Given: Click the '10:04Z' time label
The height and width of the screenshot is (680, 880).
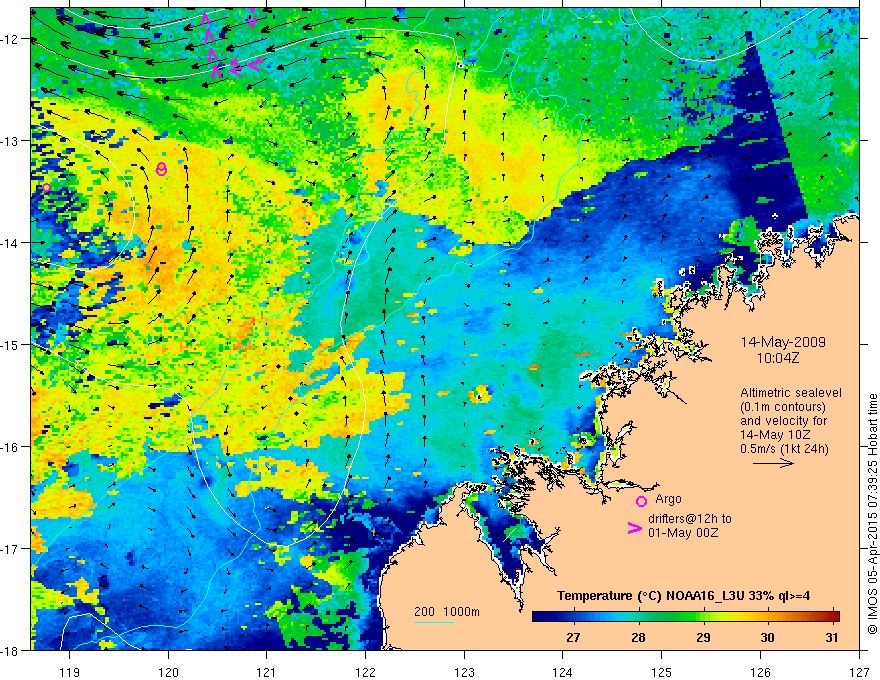Looking at the screenshot, I should (x=777, y=358).
